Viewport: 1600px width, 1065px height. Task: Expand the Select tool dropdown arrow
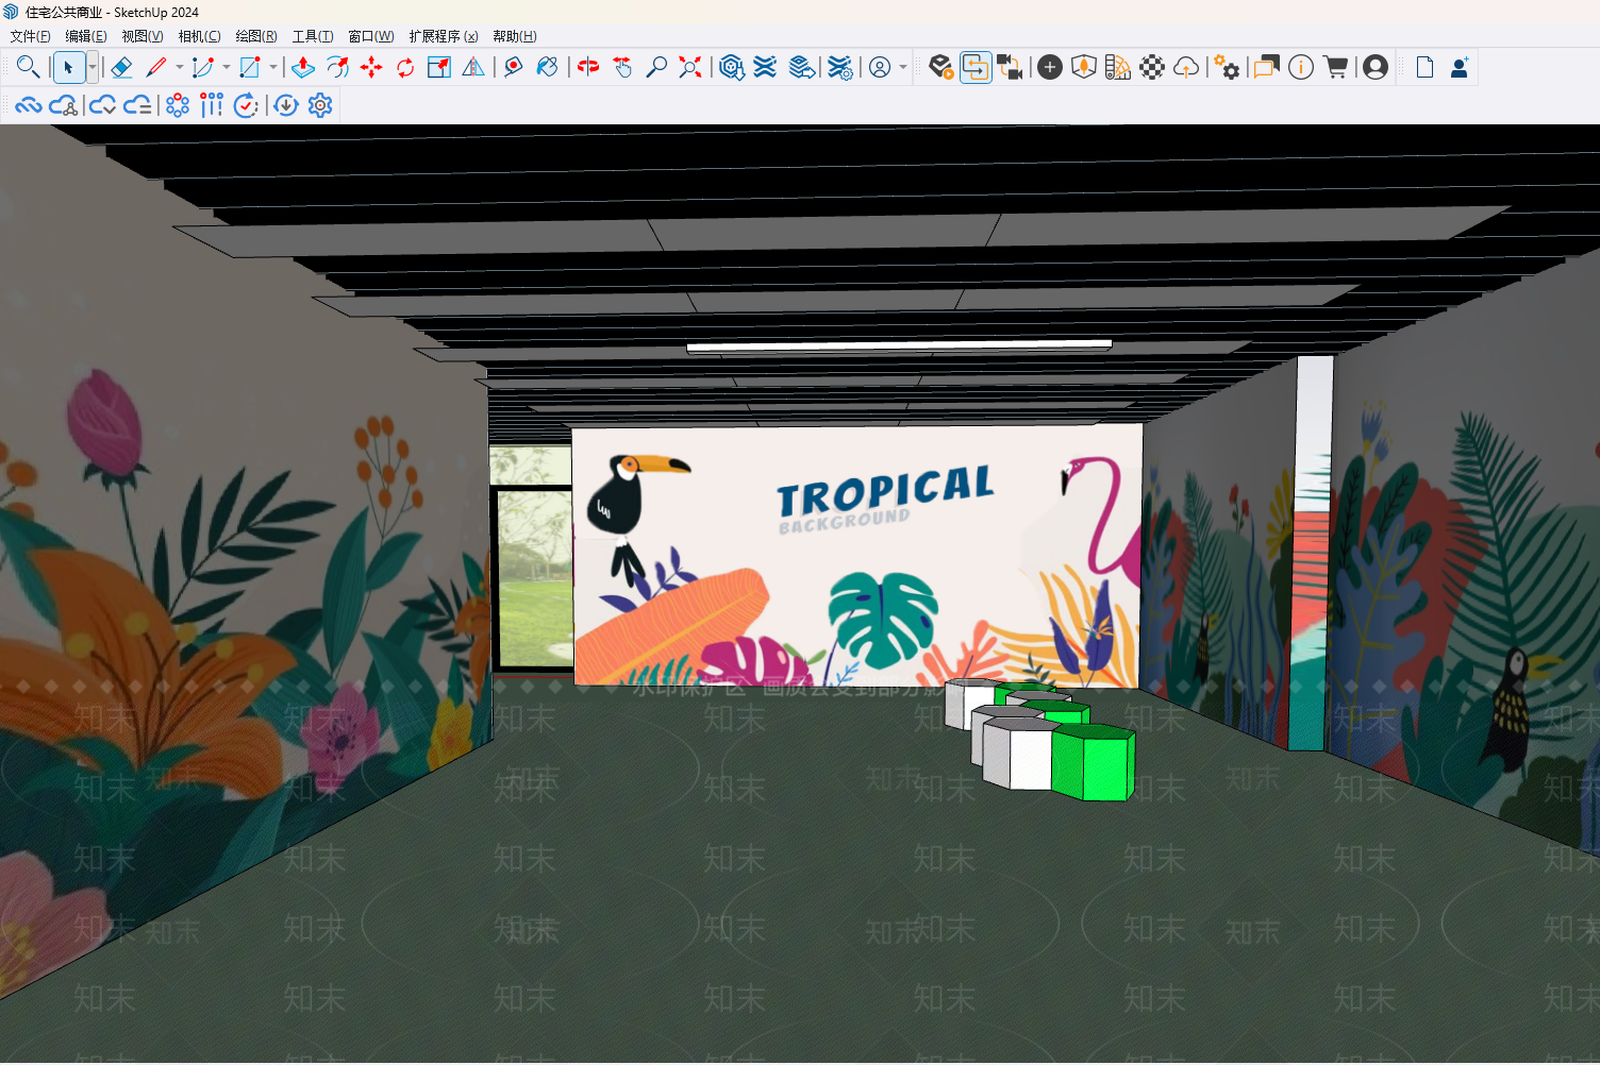click(92, 67)
